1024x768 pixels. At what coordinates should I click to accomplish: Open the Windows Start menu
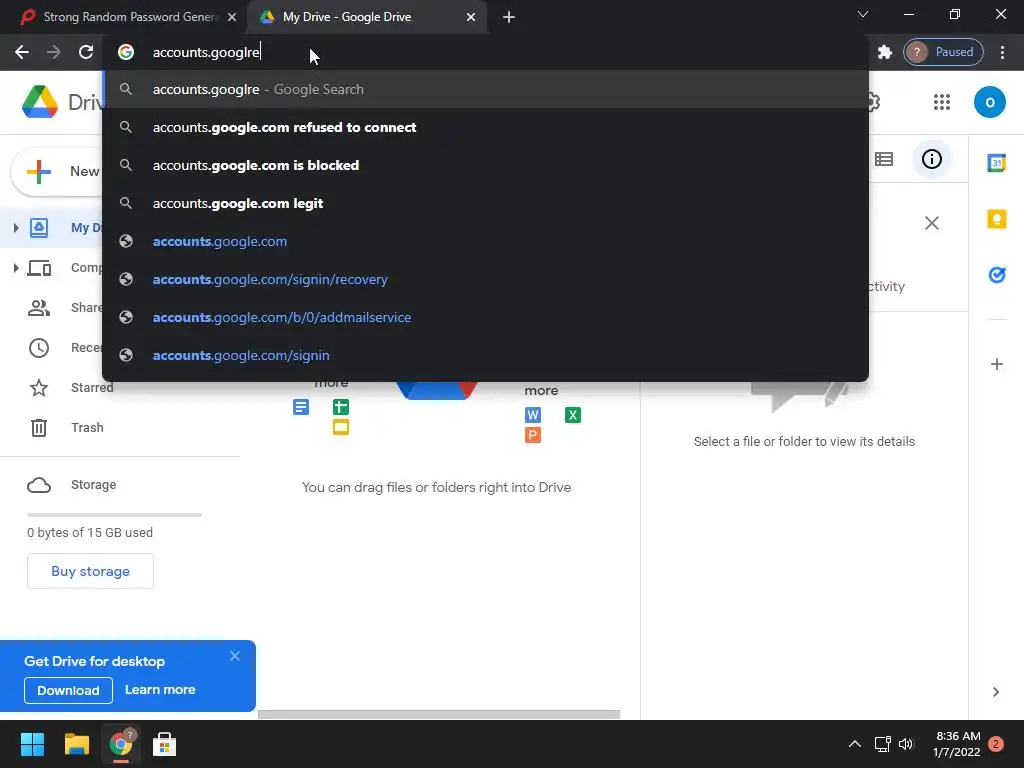pyautogui.click(x=32, y=744)
